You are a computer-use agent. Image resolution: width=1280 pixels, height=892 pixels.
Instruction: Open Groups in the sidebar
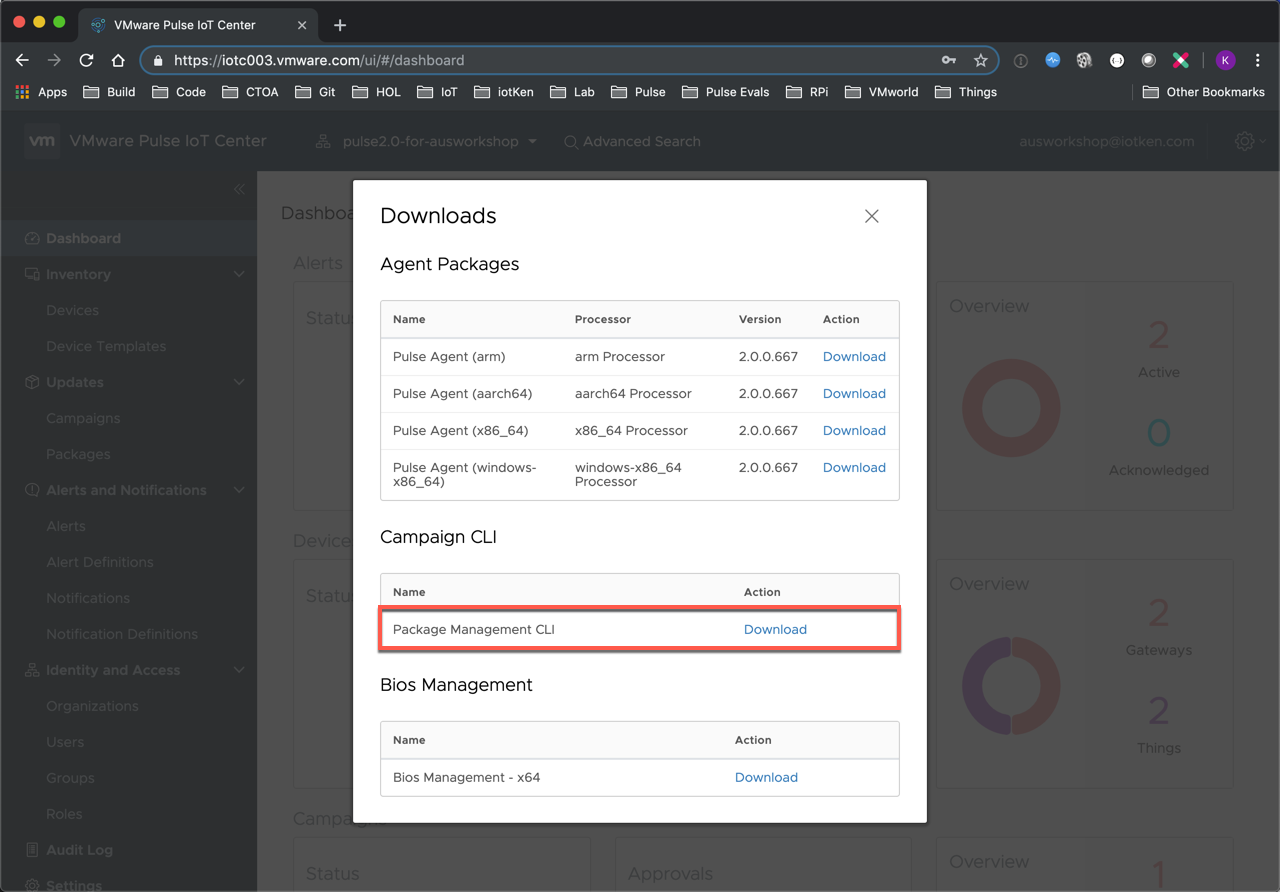click(70, 778)
